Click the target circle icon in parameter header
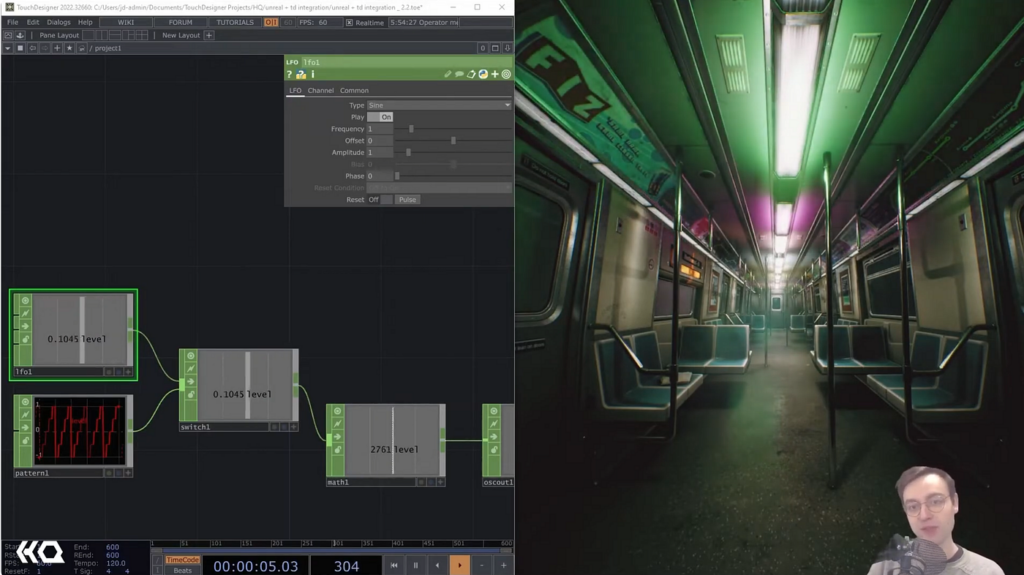This screenshot has width=1024, height=575. [x=506, y=74]
